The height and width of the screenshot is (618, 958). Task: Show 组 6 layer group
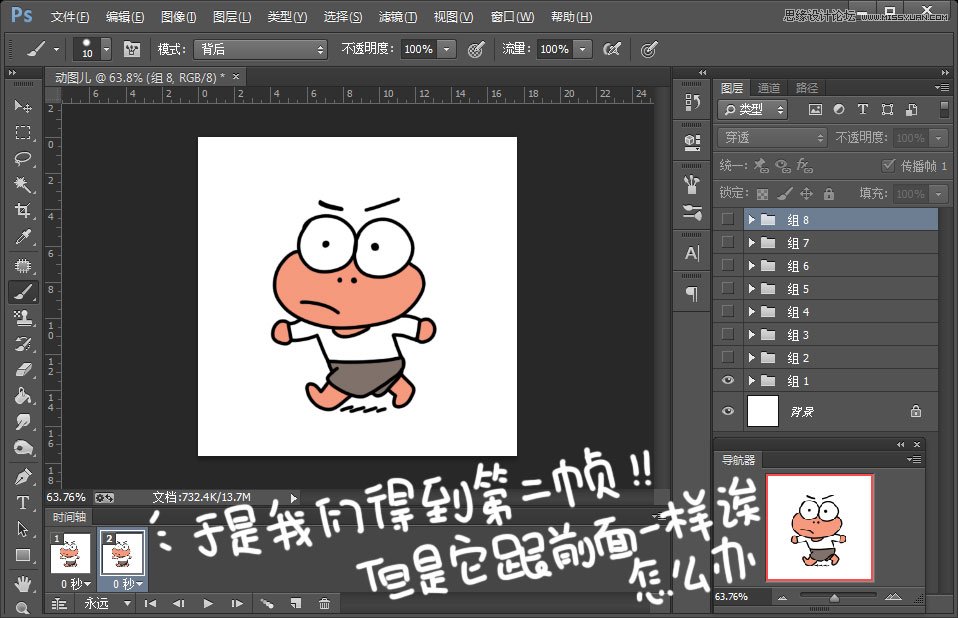coord(728,265)
